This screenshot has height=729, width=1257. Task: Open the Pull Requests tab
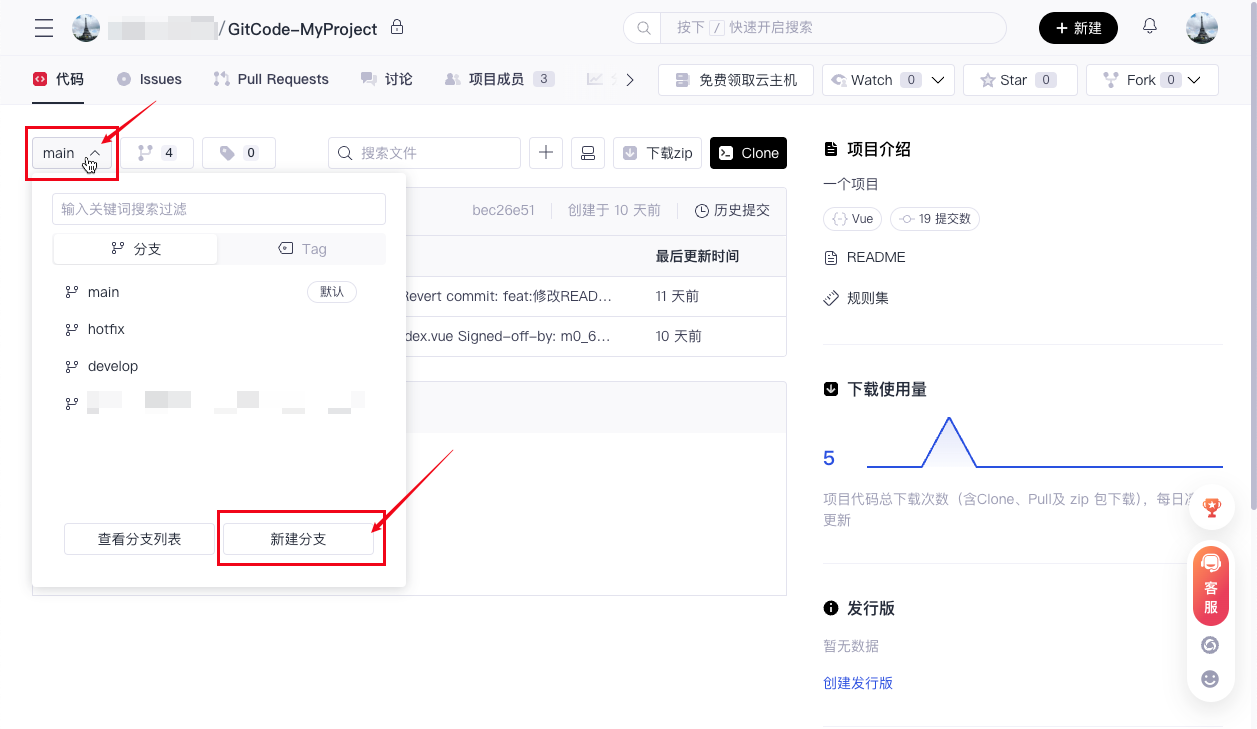(x=271, y=79)
